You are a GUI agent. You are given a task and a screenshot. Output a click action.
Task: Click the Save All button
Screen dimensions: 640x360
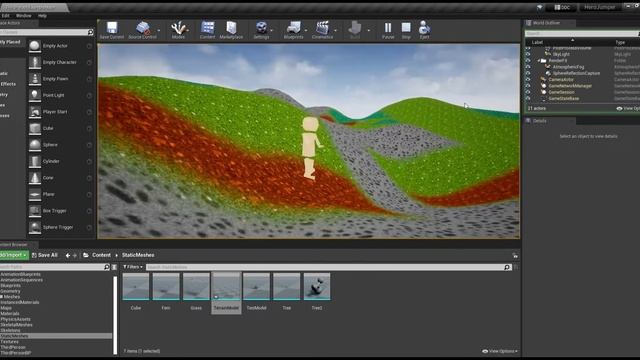[44, 255]
